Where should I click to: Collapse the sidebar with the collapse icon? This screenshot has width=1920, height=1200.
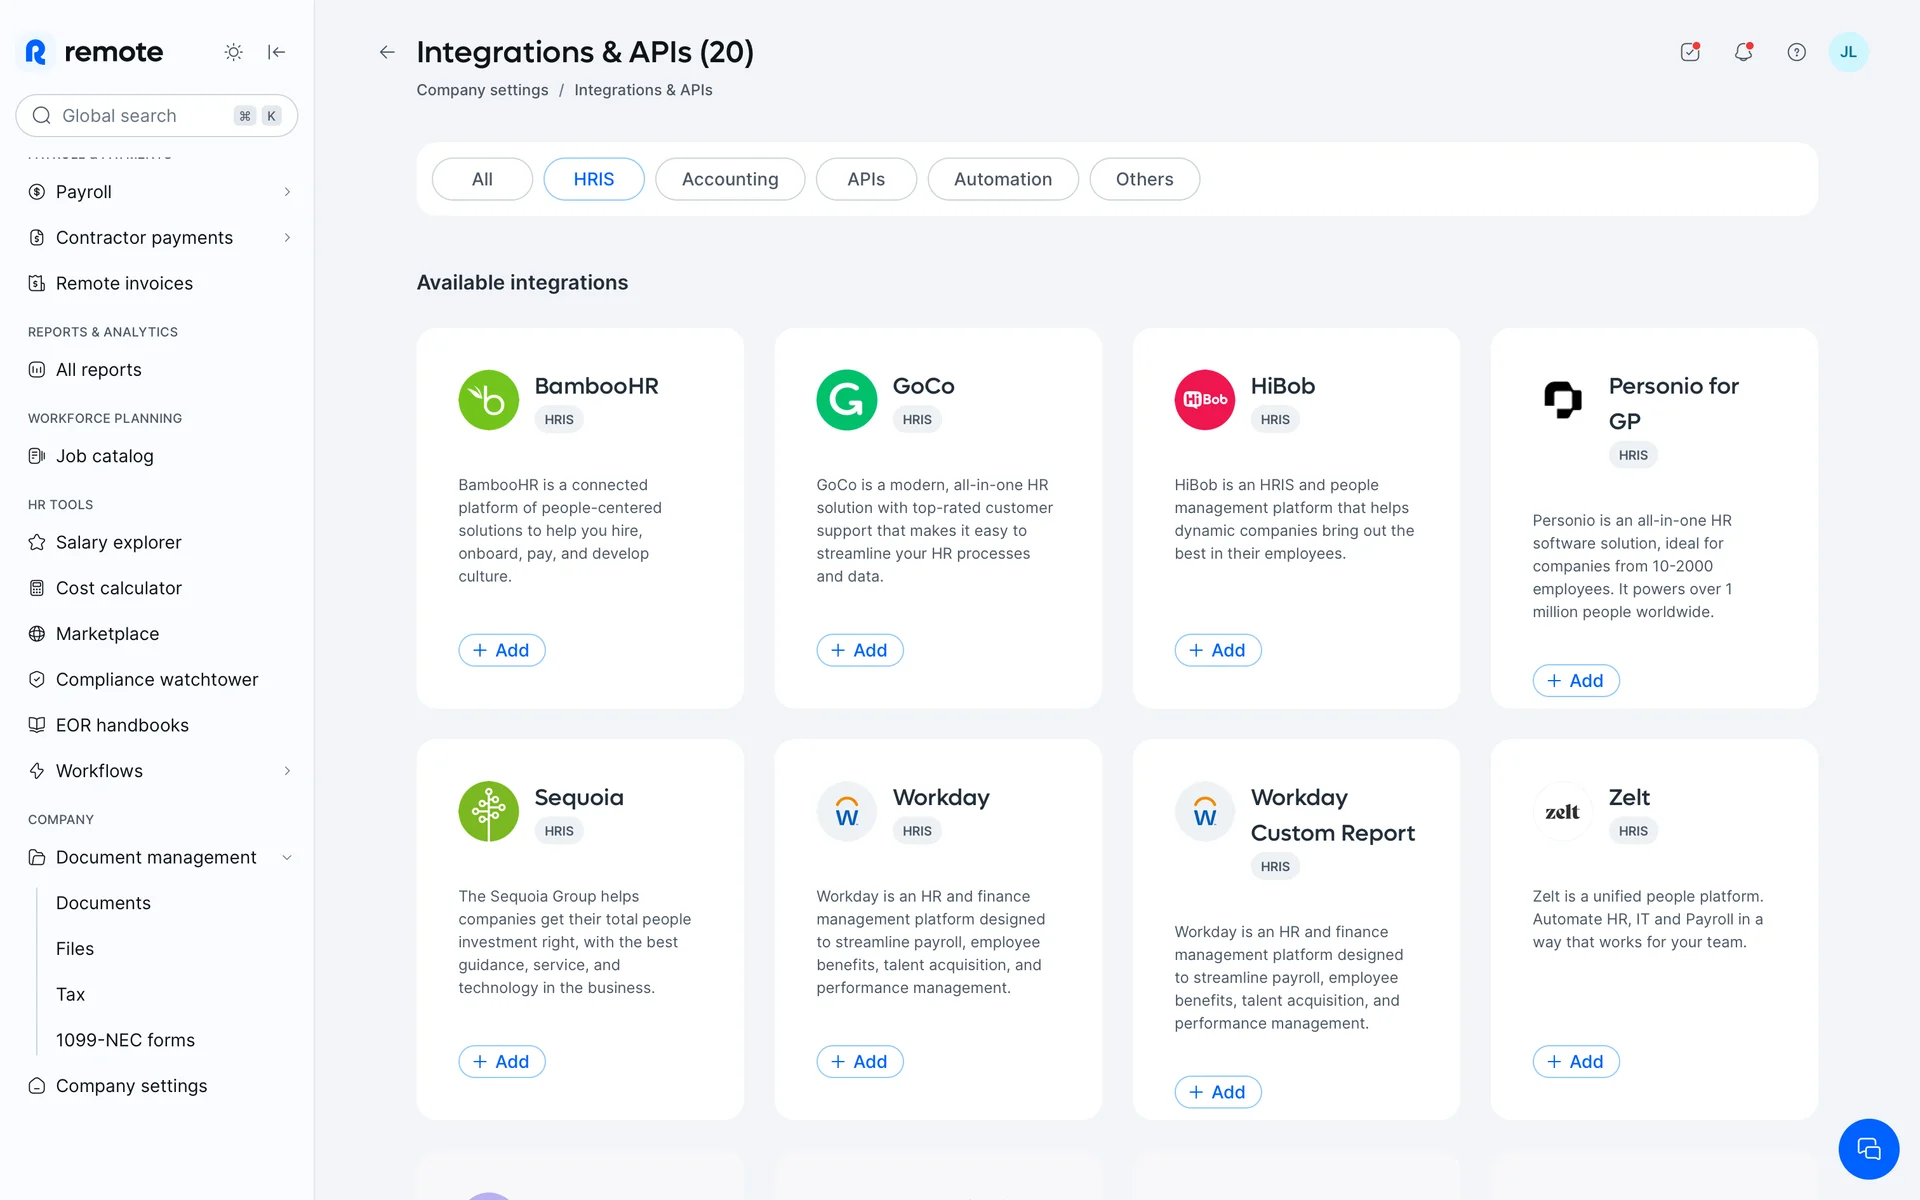pyautogui.click(x=277, y=52)
